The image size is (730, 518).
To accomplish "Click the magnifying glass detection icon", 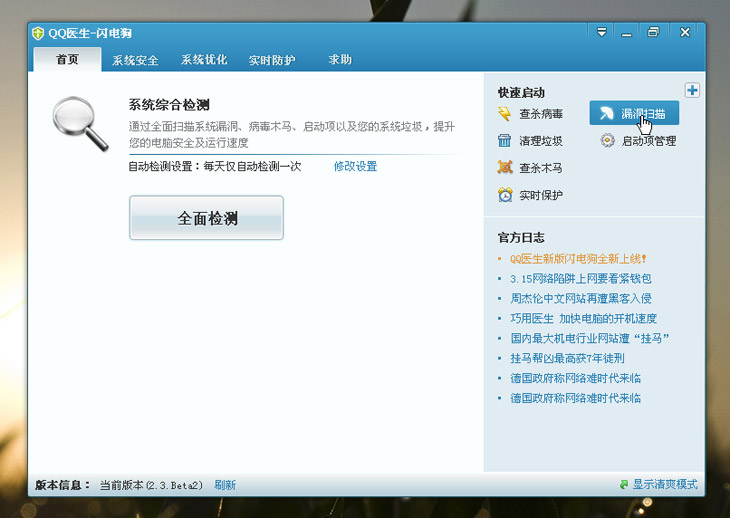I will pyautogui.click(x=80, y=123).
